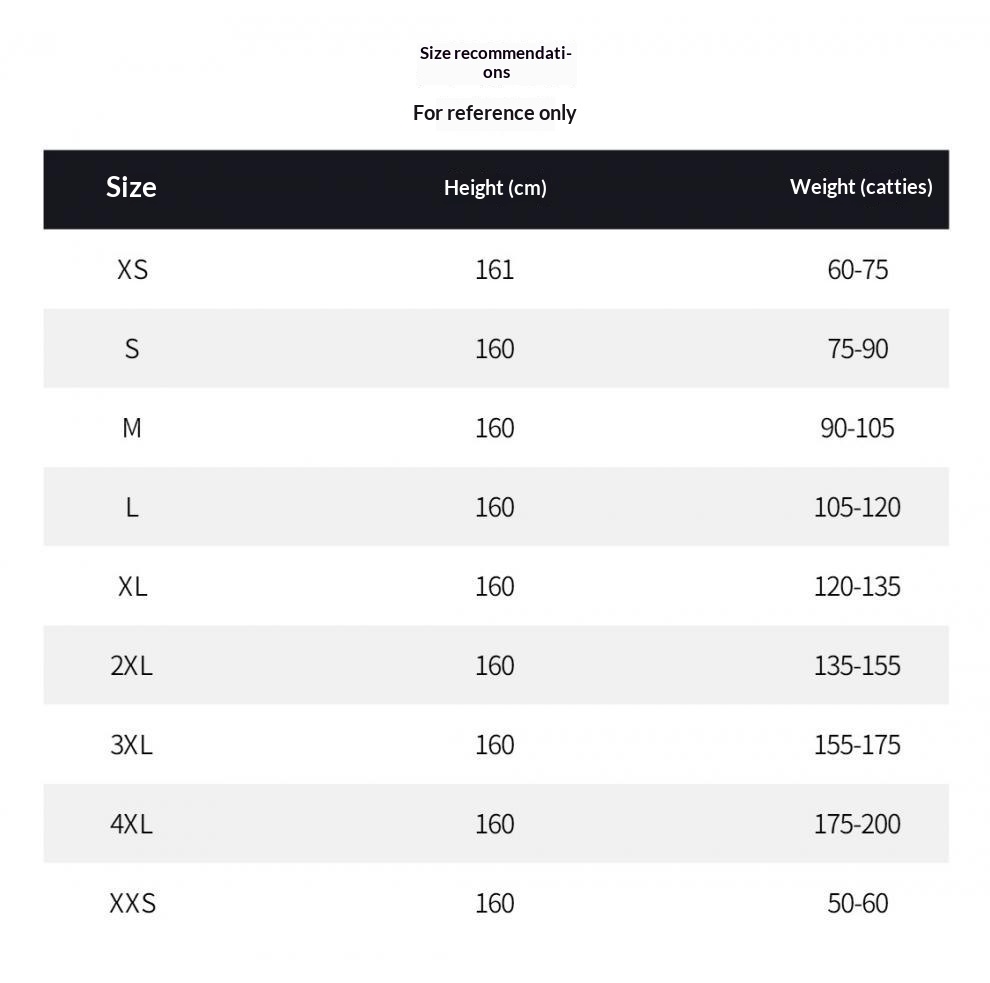Select the XXS size label
This screenshot has width=990, height=983.
pyautogui.click(x=132, y=903)
